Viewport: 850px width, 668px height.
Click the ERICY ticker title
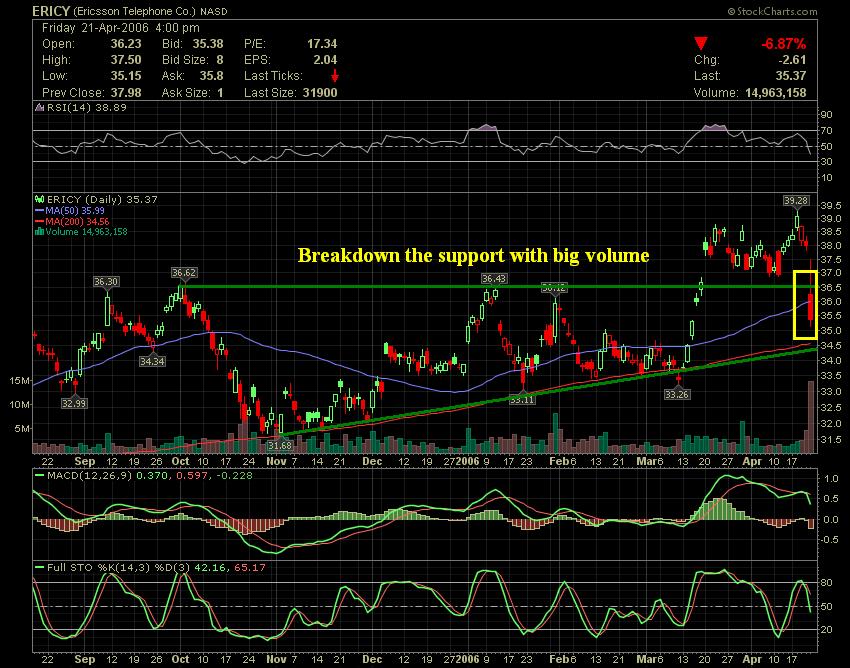[51, 11]
